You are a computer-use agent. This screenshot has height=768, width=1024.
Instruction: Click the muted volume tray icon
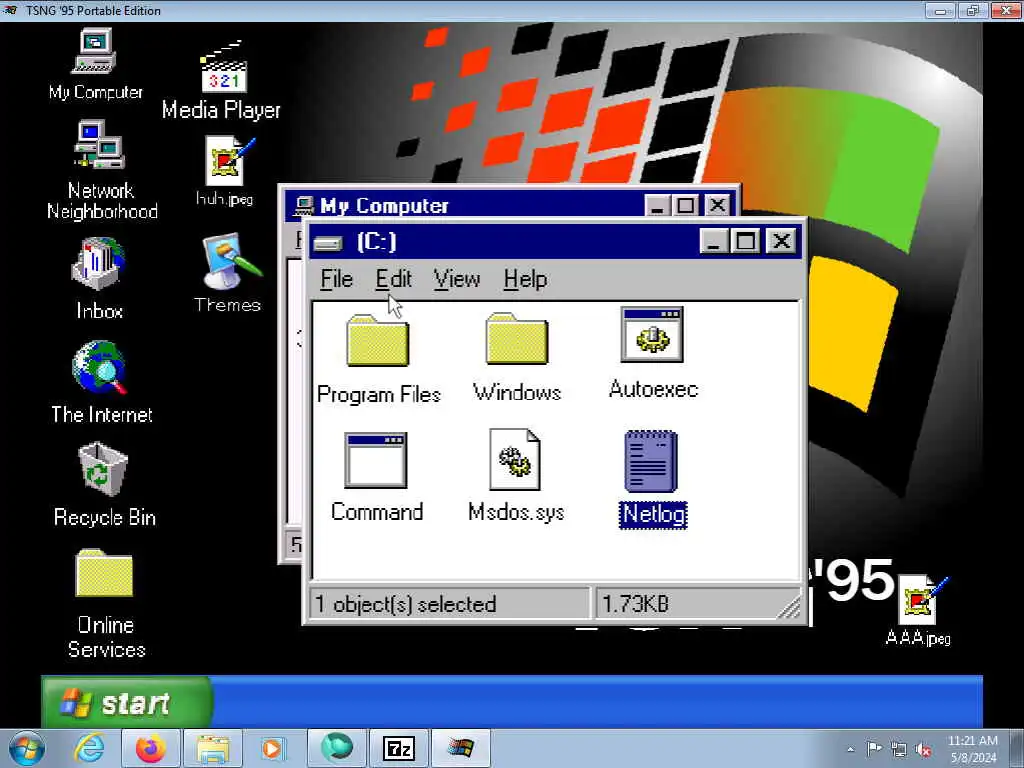click(x=923, y=750)
